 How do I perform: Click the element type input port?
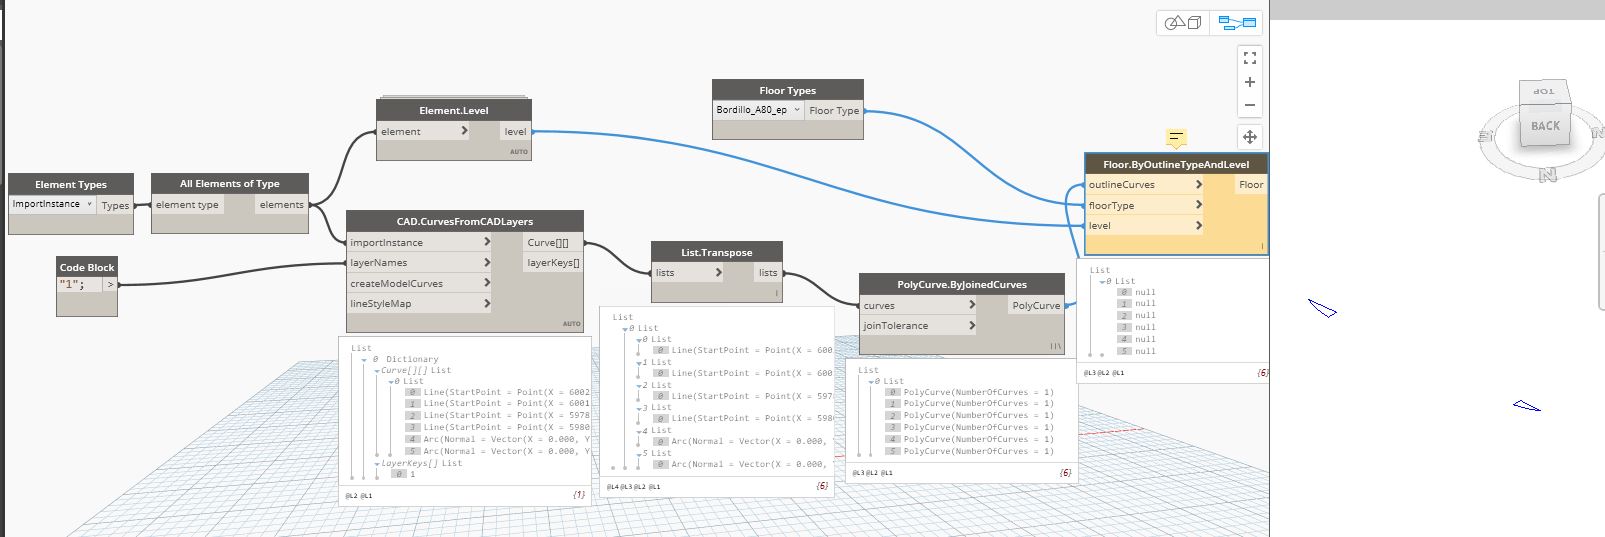click(x=188, y=204)
